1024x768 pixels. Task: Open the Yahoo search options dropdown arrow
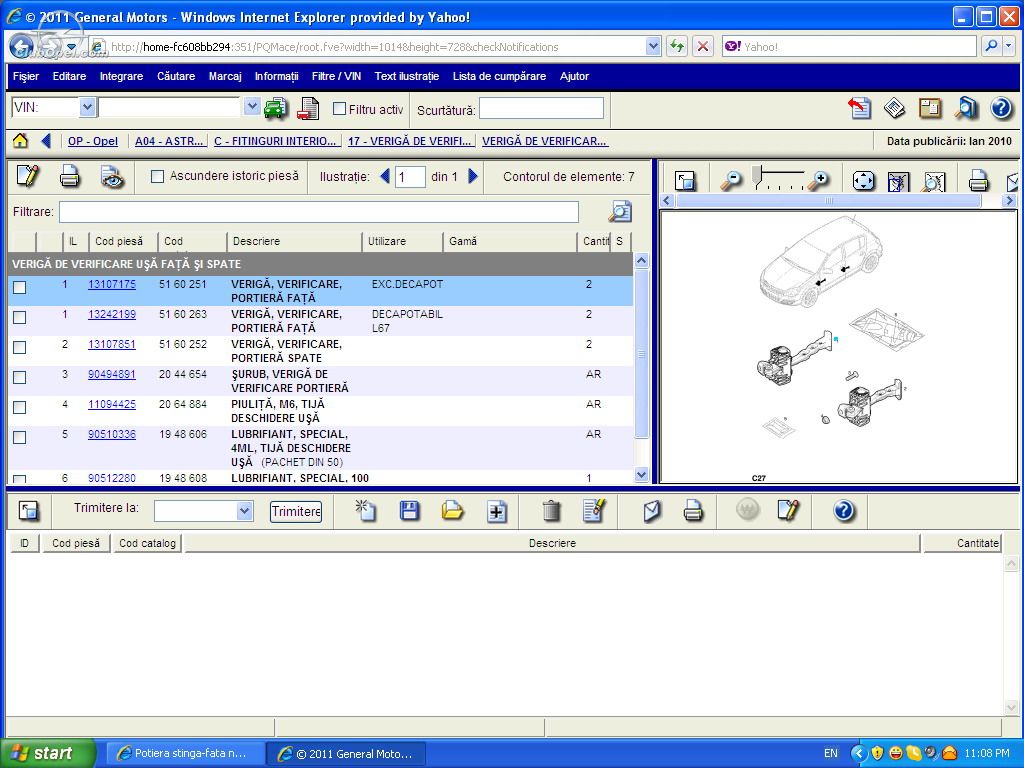1008,46
